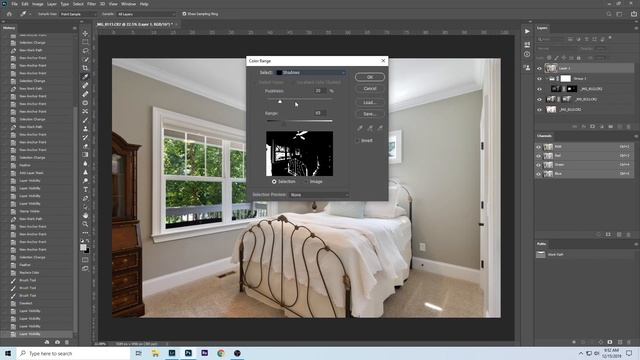Open the Channels panel menu
The width and height of the screenshot is (640, 360).
point(636,136)
